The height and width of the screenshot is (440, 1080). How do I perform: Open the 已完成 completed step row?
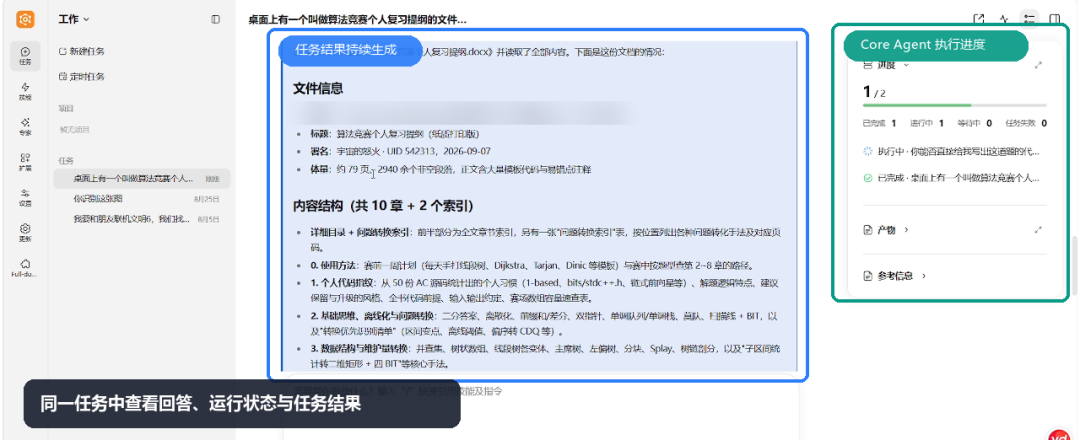click(951, 178)
